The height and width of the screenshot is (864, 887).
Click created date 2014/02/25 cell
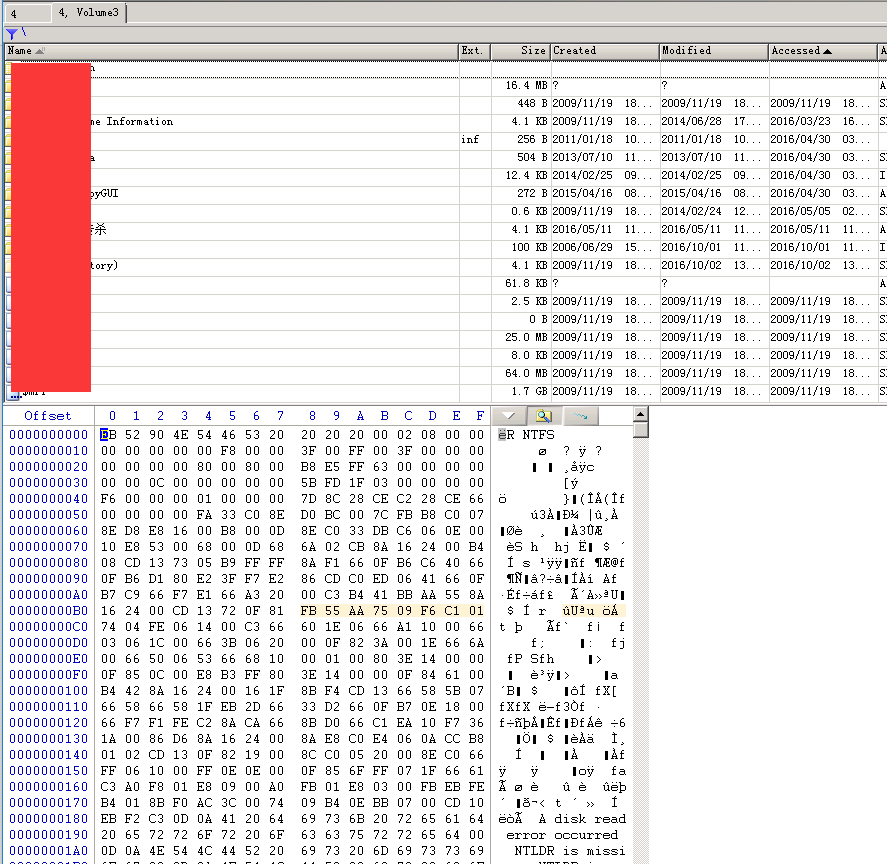(605, 175)
